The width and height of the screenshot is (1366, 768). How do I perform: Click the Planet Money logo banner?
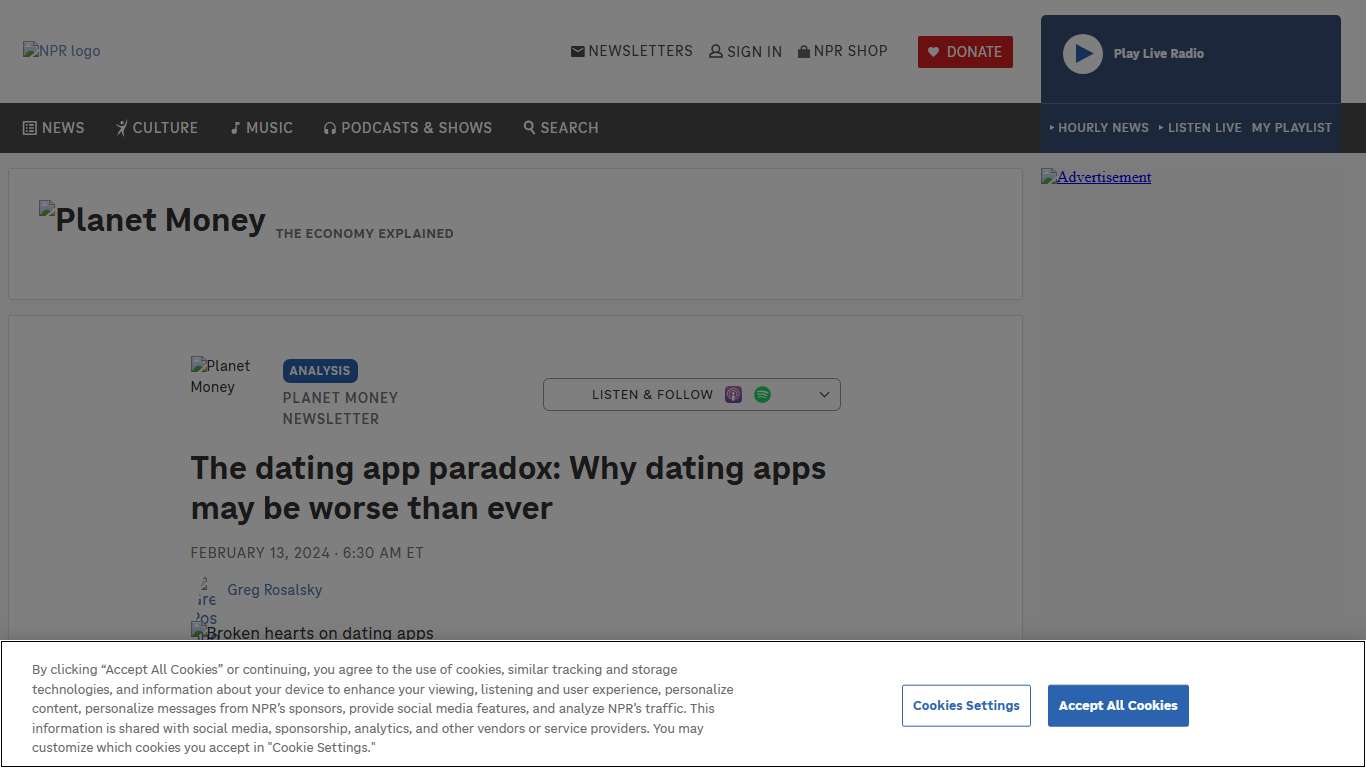coord(152,219)
